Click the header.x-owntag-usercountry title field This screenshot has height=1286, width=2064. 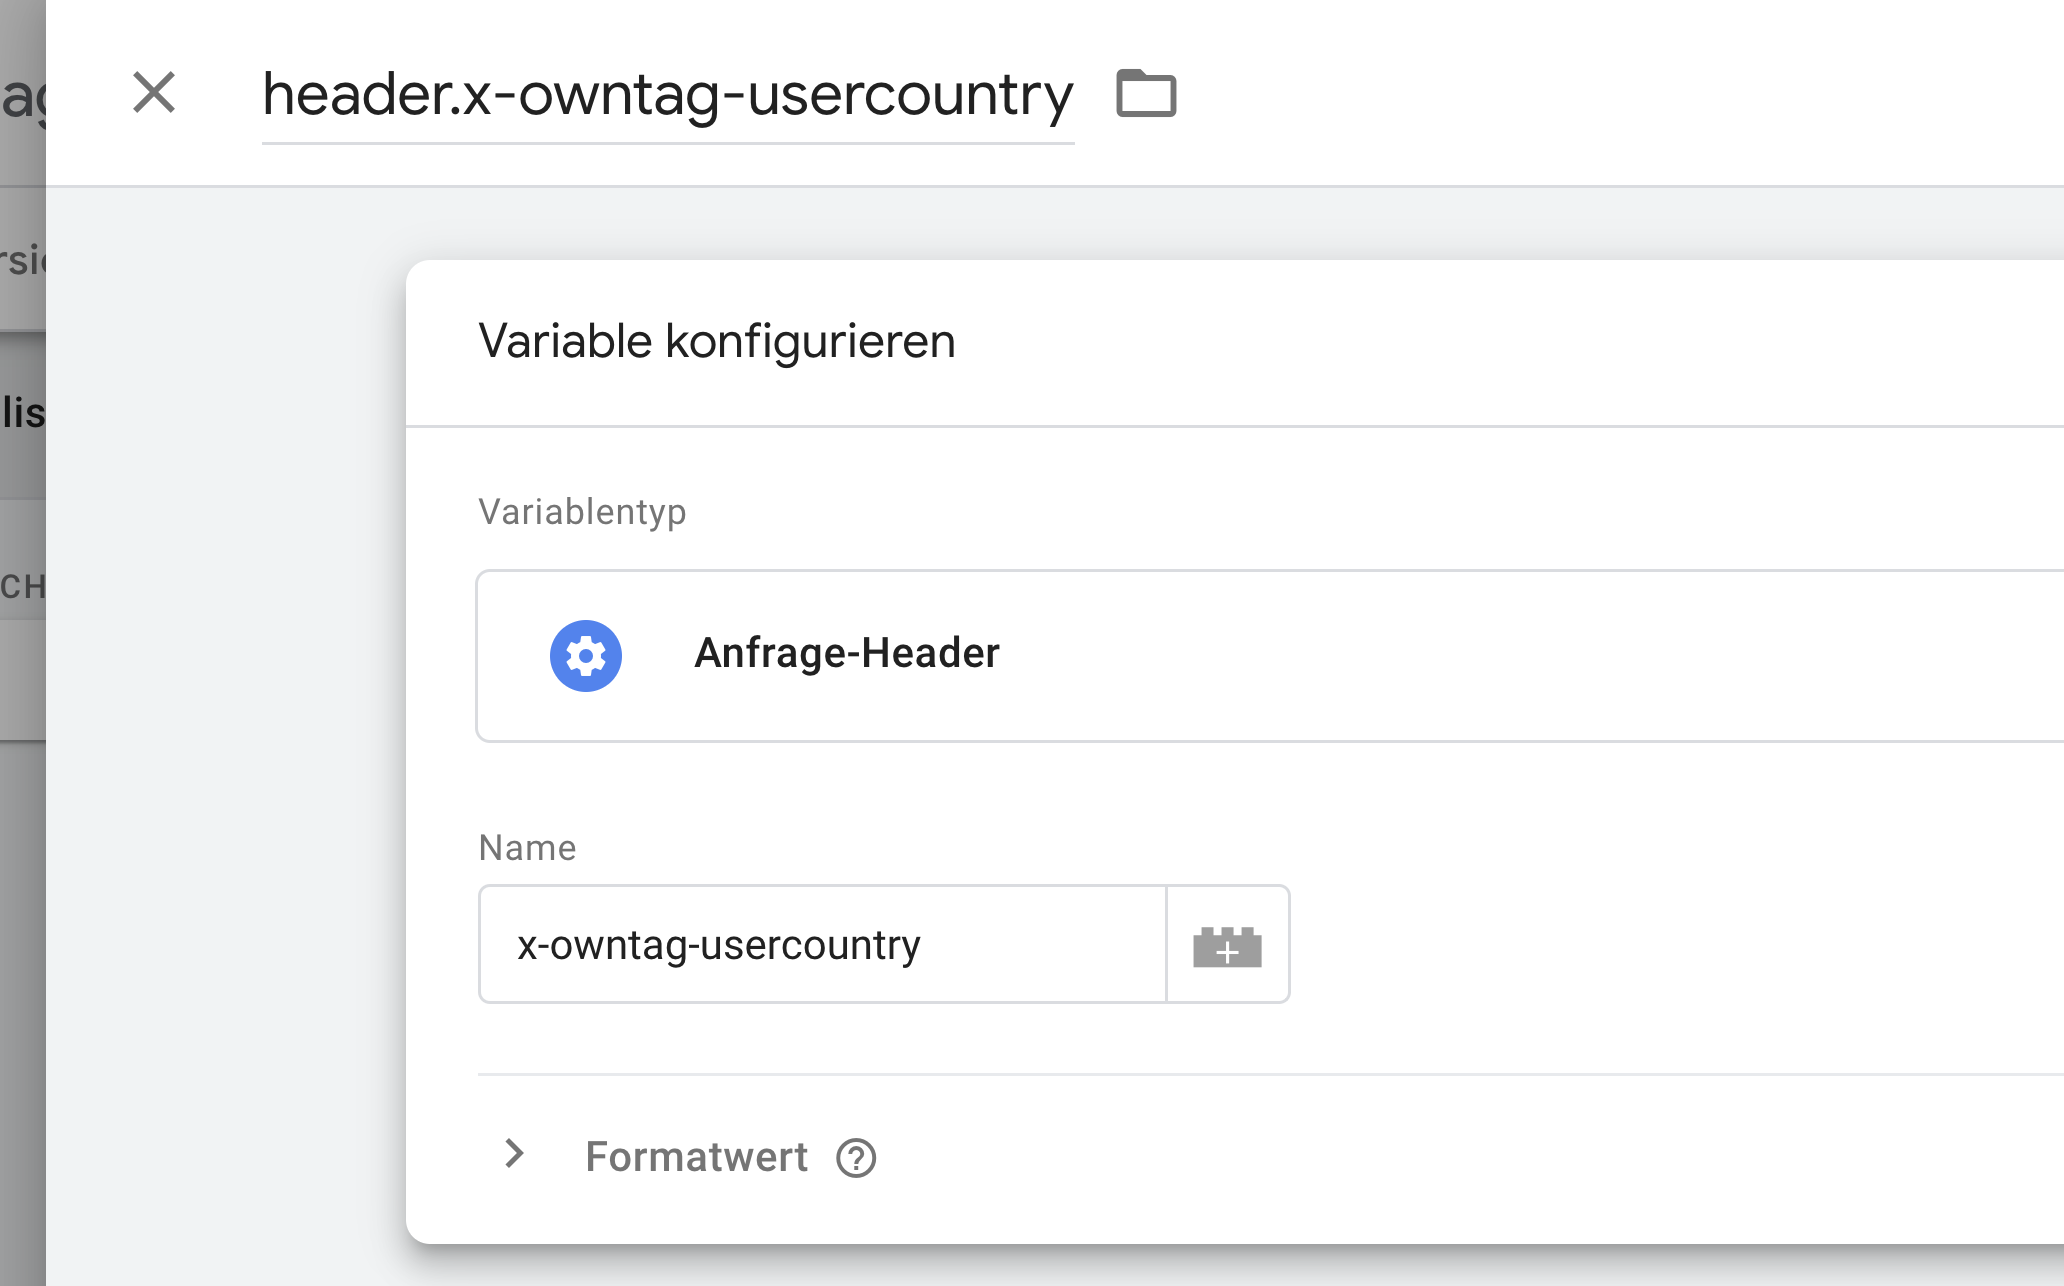point(667,96)
